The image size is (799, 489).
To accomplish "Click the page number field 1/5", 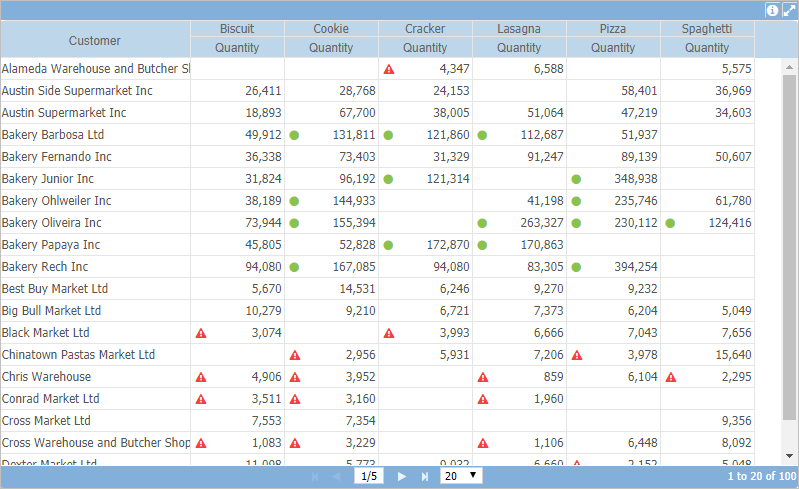I will 369,476.
